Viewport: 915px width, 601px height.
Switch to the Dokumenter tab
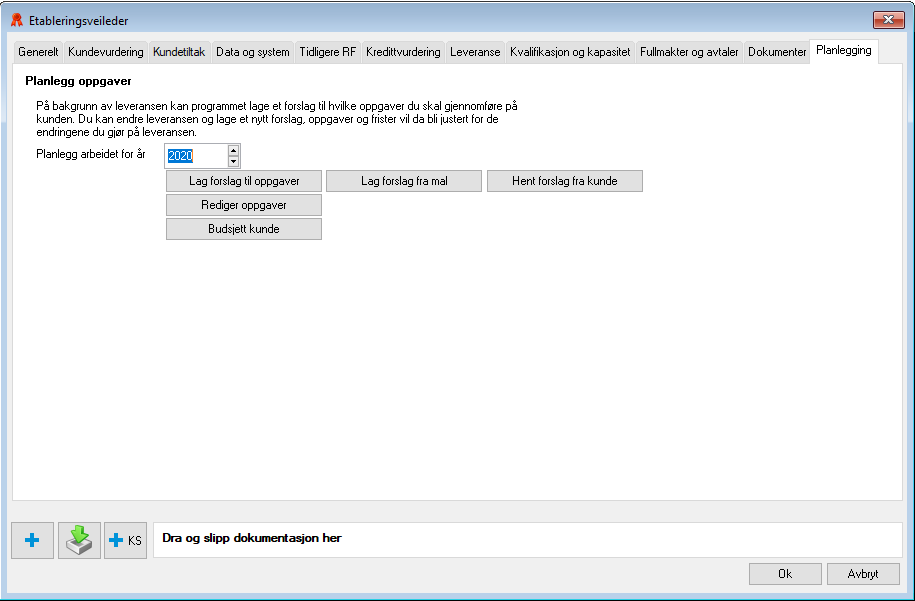(x=777, y=52)
